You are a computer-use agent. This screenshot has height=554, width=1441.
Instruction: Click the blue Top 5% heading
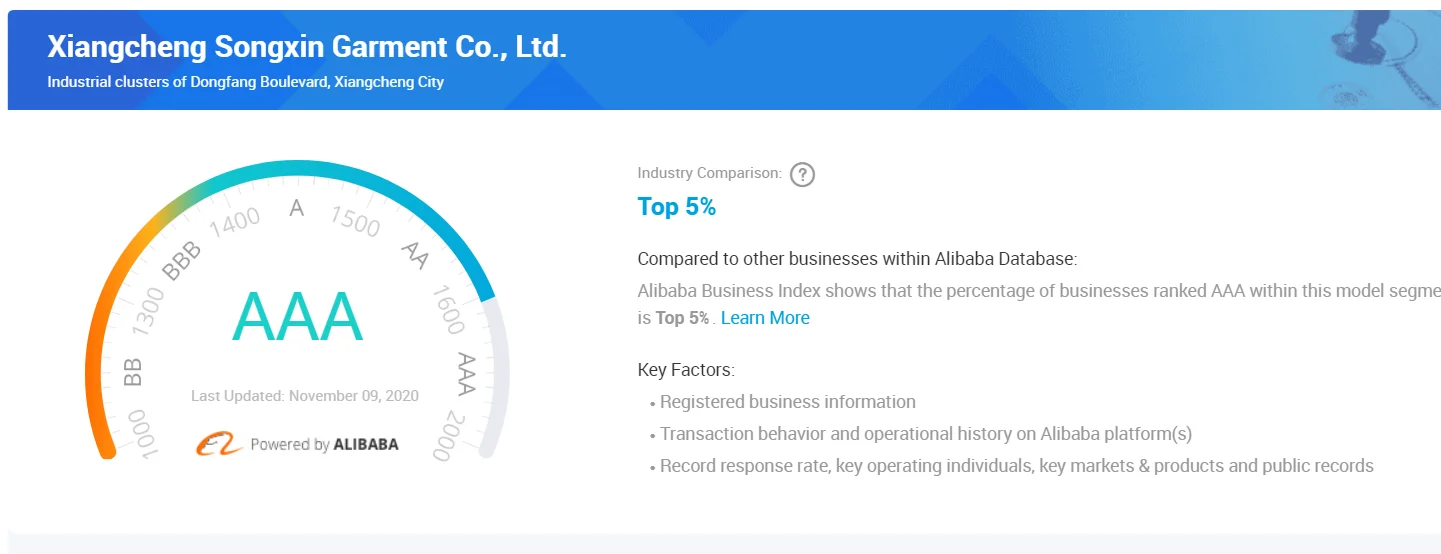pyautogui.click(x=677, y=207)
